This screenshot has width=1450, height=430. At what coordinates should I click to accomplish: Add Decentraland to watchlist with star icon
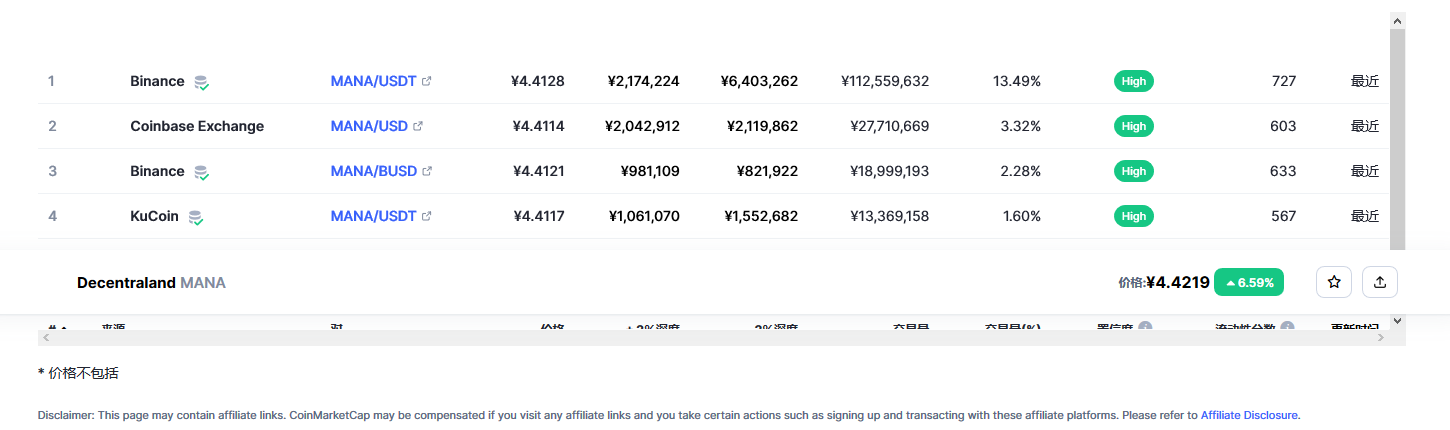[x=1334, y=282]
